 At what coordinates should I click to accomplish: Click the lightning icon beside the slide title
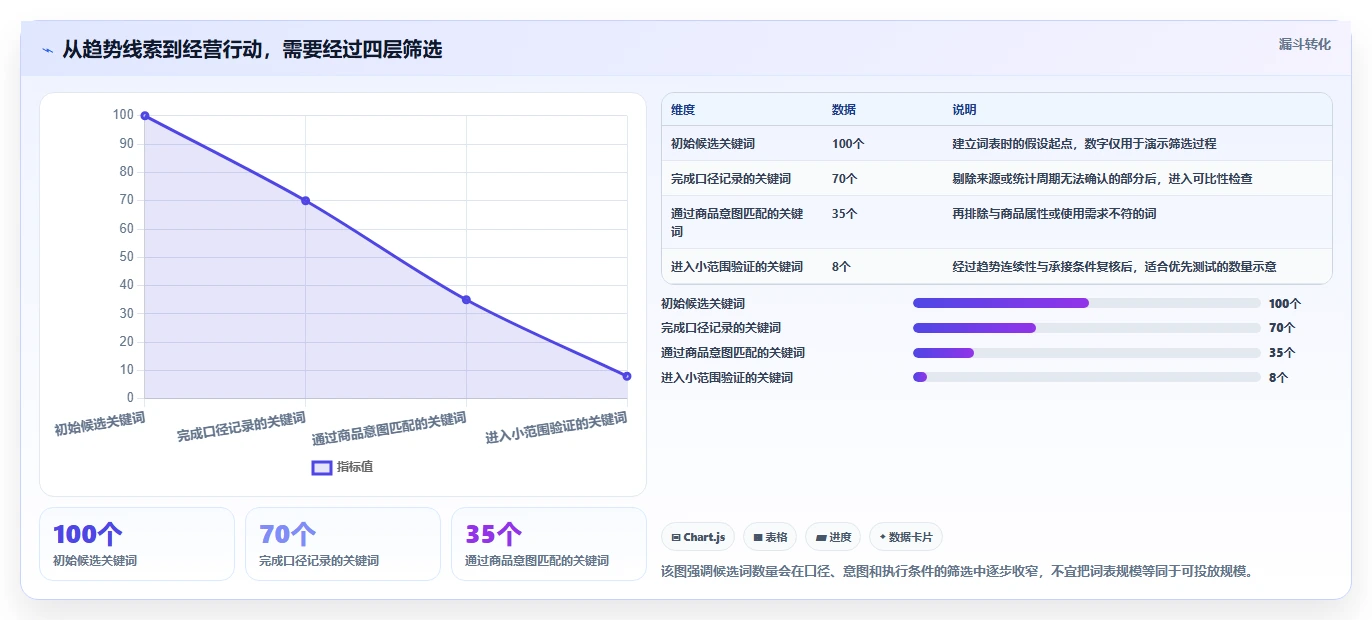pyautogui.click(x=48, y=50)
